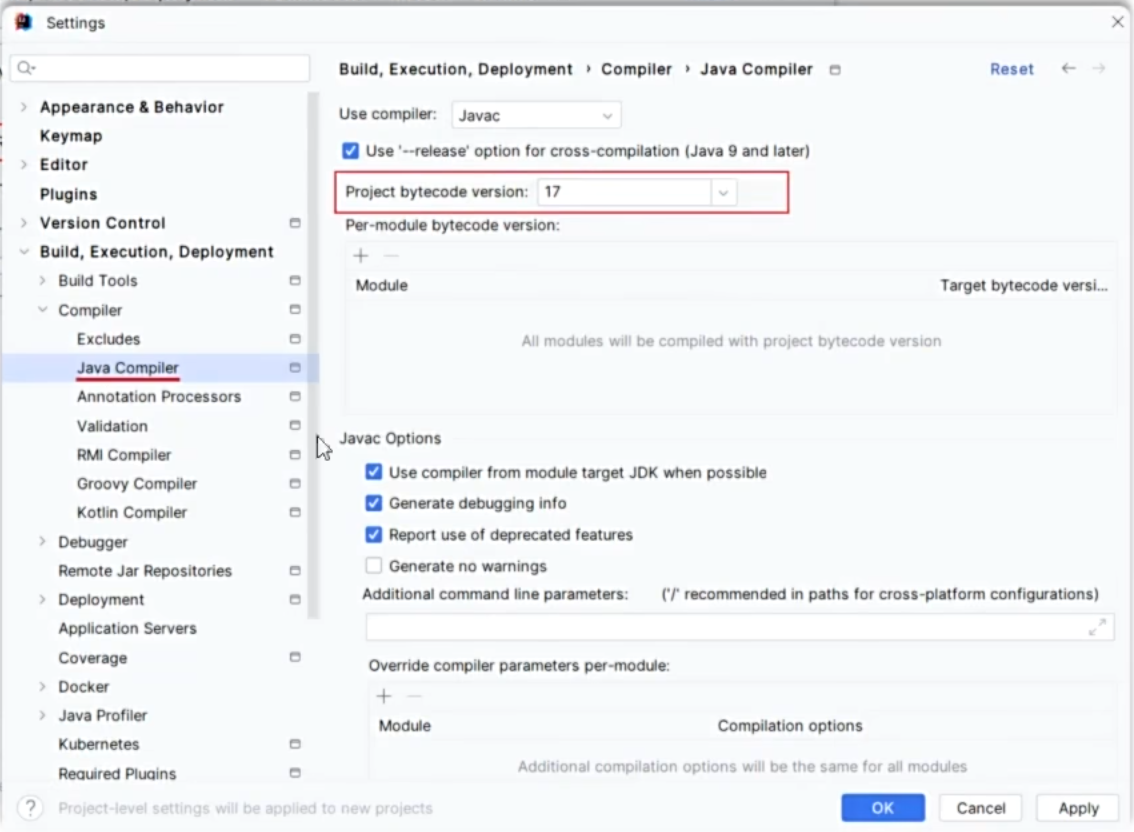1134x832 pixels.
Task: Click the Reset link
Action: [1011, 69]
